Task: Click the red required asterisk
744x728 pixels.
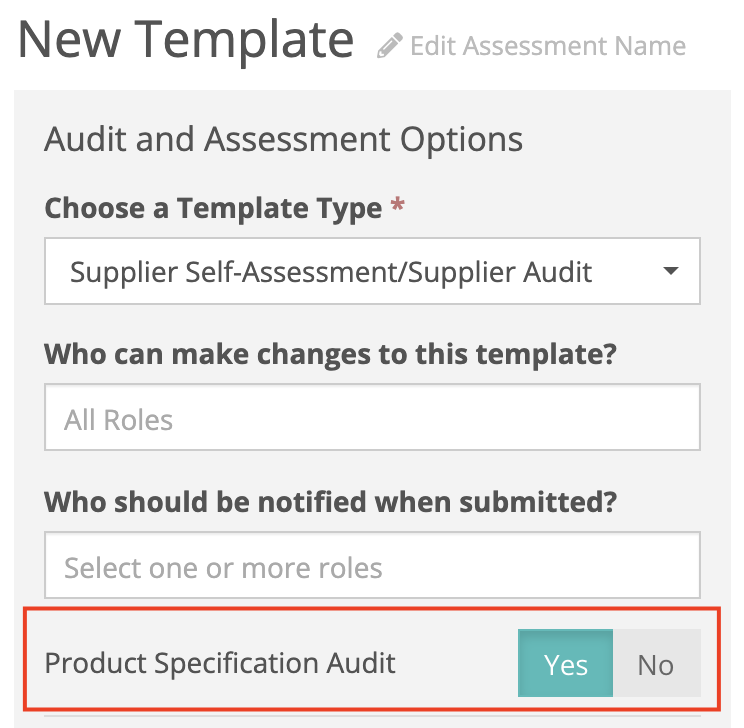Action: [x=398, y=207]
